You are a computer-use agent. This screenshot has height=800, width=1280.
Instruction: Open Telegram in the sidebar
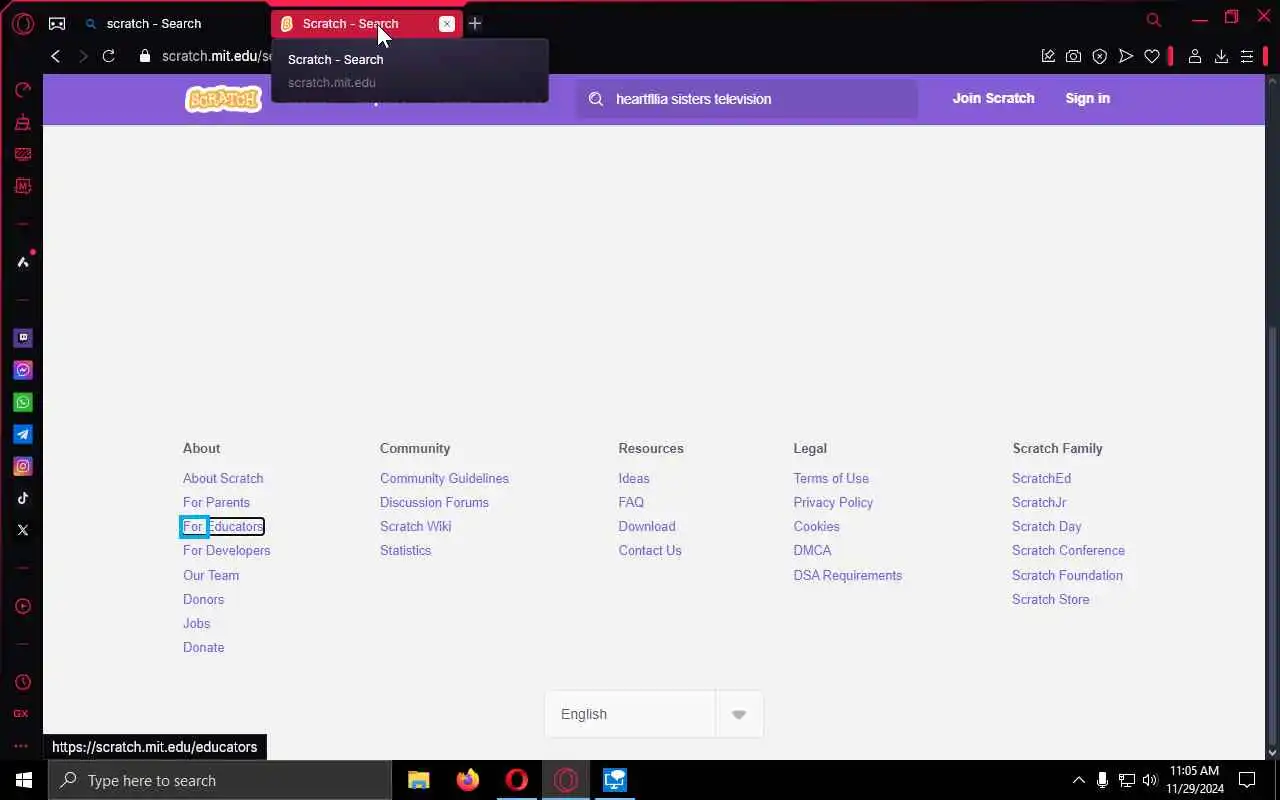[x=22, y=434]
